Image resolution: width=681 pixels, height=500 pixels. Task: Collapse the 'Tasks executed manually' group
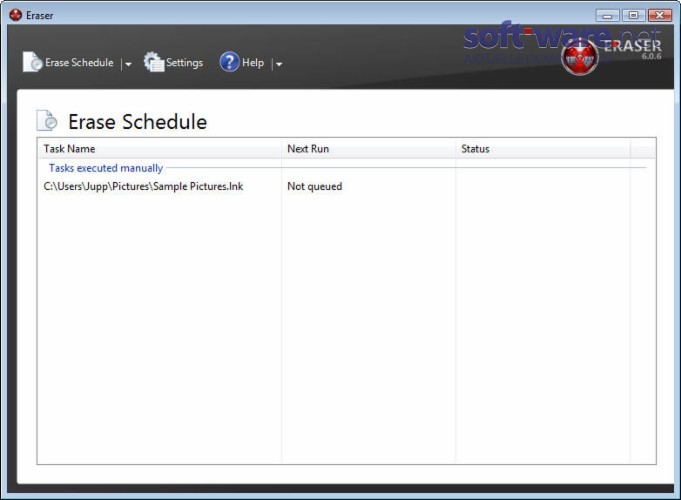(x=106, y=168)
